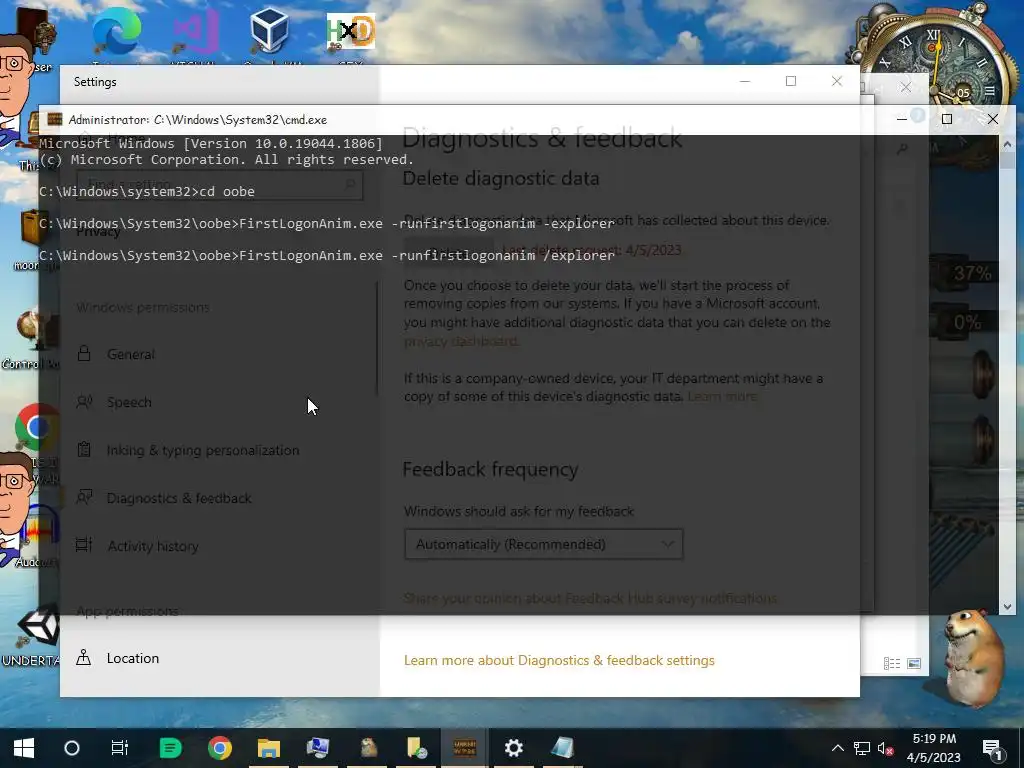Maximize the Settings window
Image resolution: width=1024 pixels, height=768 pixels.
[791, 82]
